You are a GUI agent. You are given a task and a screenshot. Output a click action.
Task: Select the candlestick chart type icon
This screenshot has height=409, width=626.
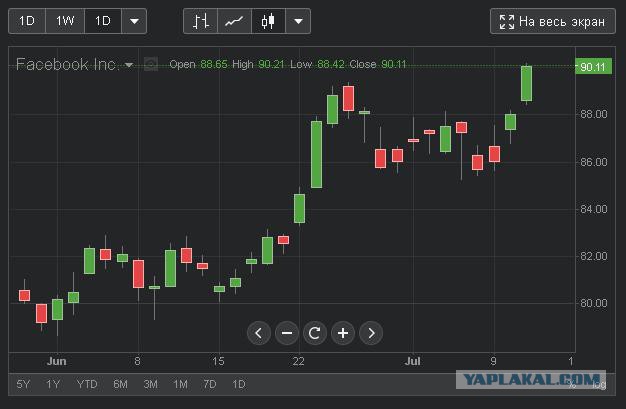(x=268, y=21)
